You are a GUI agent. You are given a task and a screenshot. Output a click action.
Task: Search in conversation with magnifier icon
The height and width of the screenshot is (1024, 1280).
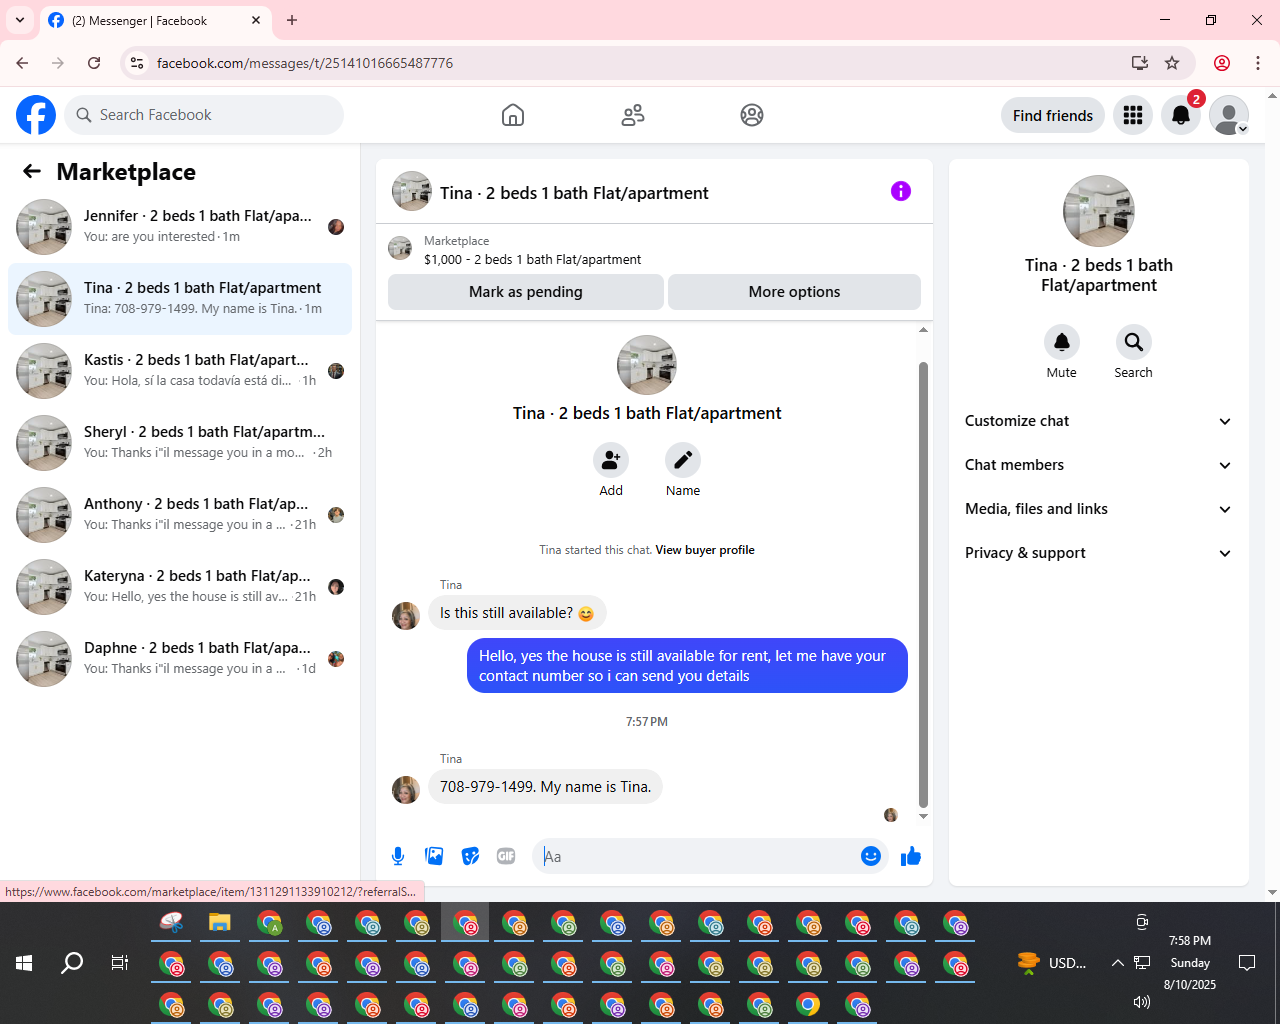(x=1133, y=342)
